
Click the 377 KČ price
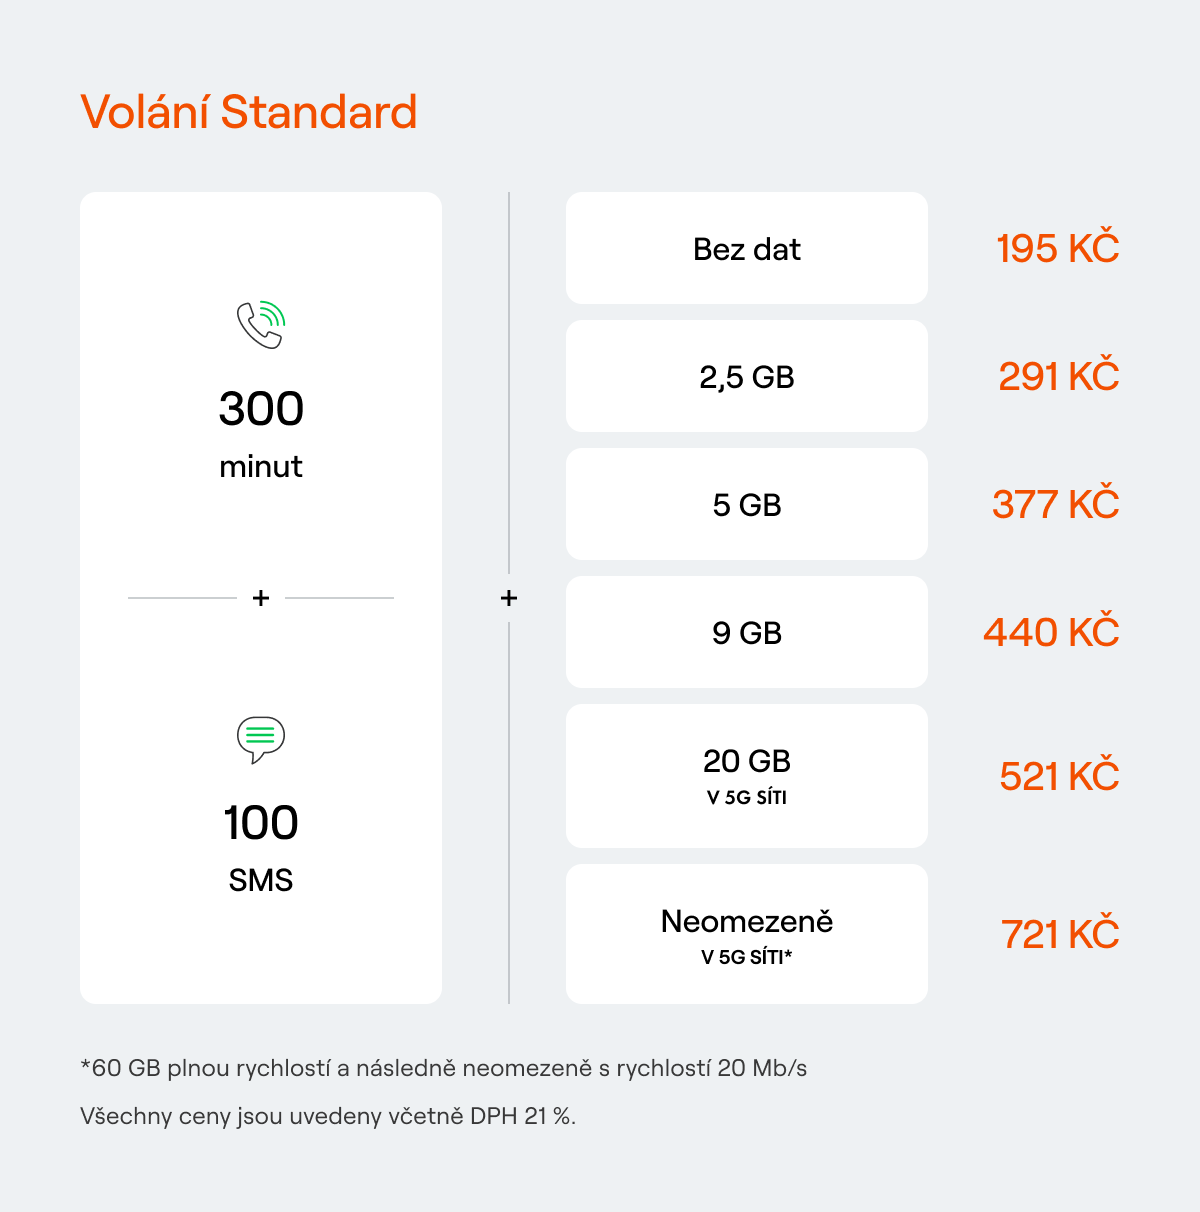(1055, 504)
